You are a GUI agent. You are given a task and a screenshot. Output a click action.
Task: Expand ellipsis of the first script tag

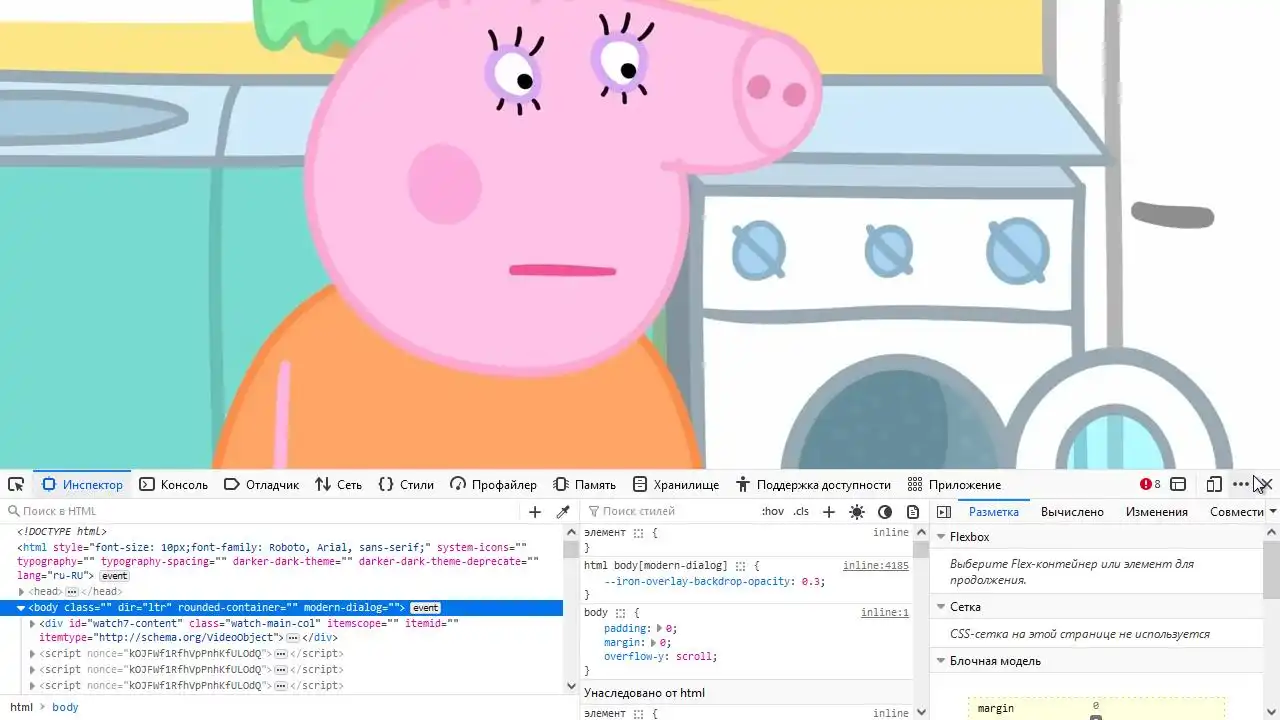pyautogui.click(x=281, y=654)
